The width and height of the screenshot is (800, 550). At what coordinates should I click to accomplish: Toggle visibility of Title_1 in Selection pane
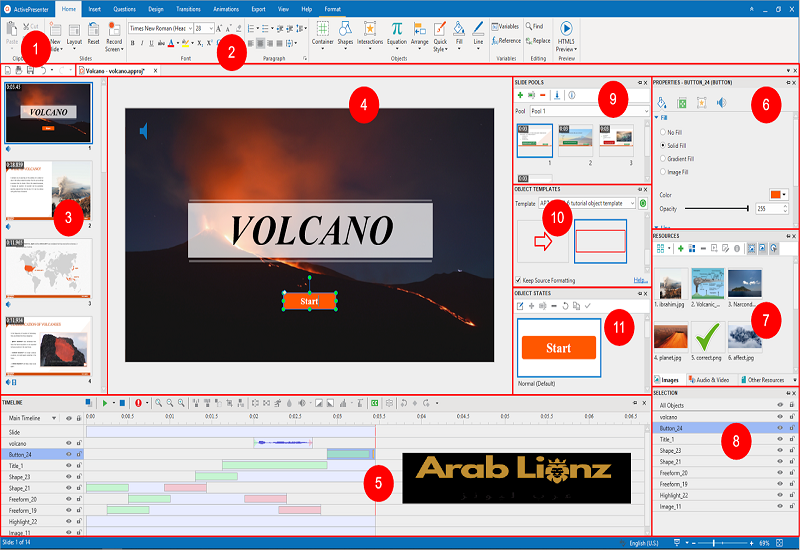(780, 439)
